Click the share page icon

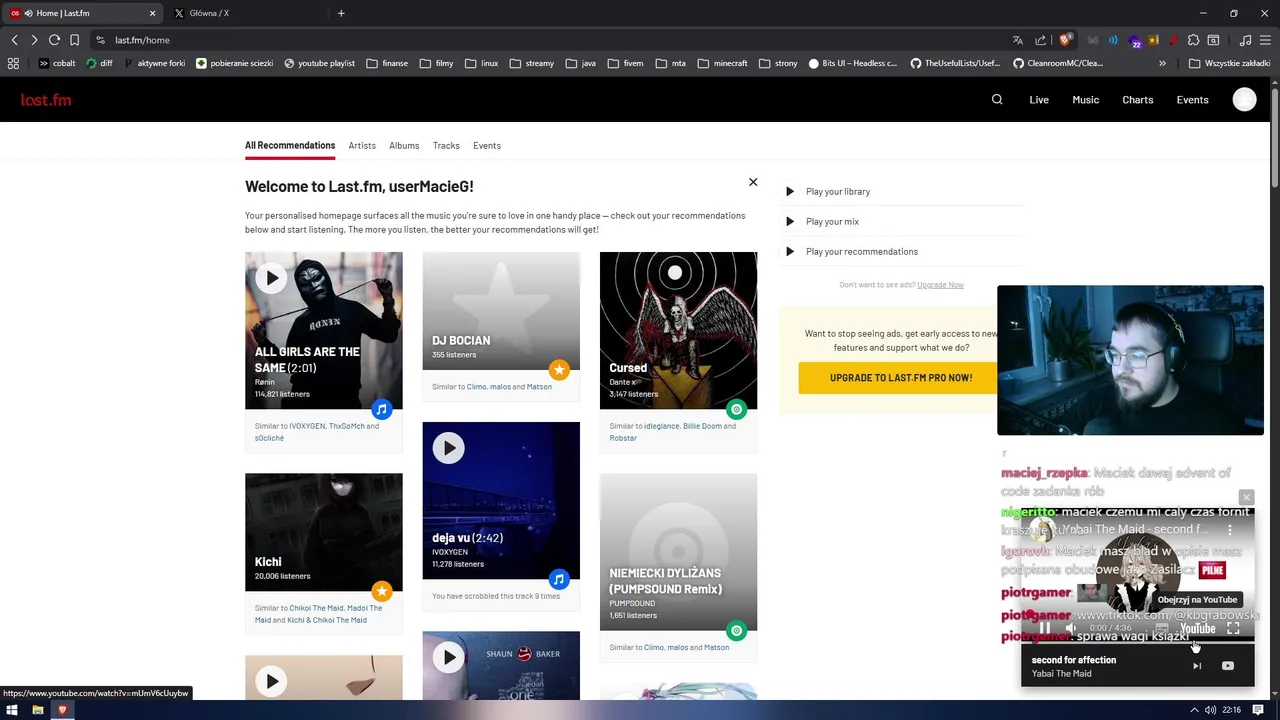tap(1041, 40)
